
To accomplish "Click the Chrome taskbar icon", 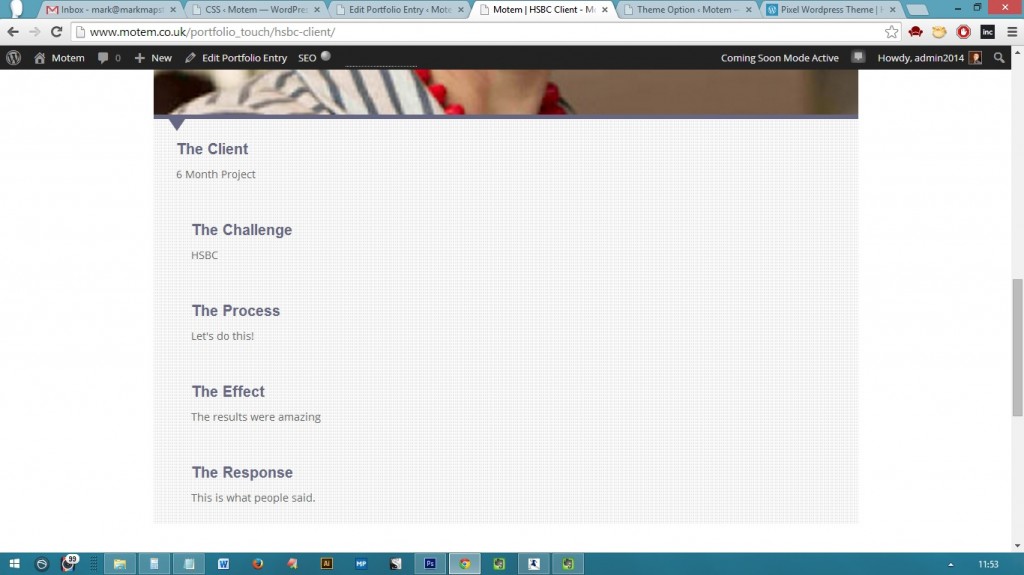I will pyautogui.click(x=464, y=564).
